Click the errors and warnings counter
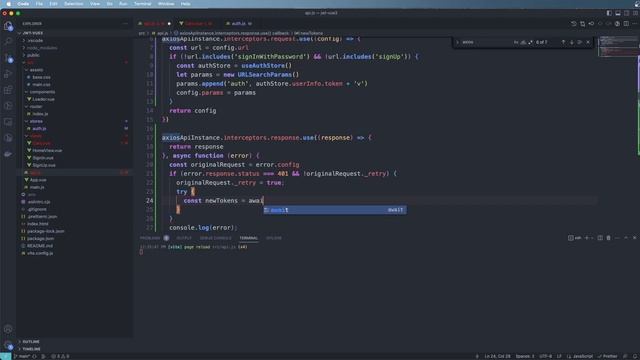The width and height of the screenshot is (640, 360). click(x=60, y=356)
